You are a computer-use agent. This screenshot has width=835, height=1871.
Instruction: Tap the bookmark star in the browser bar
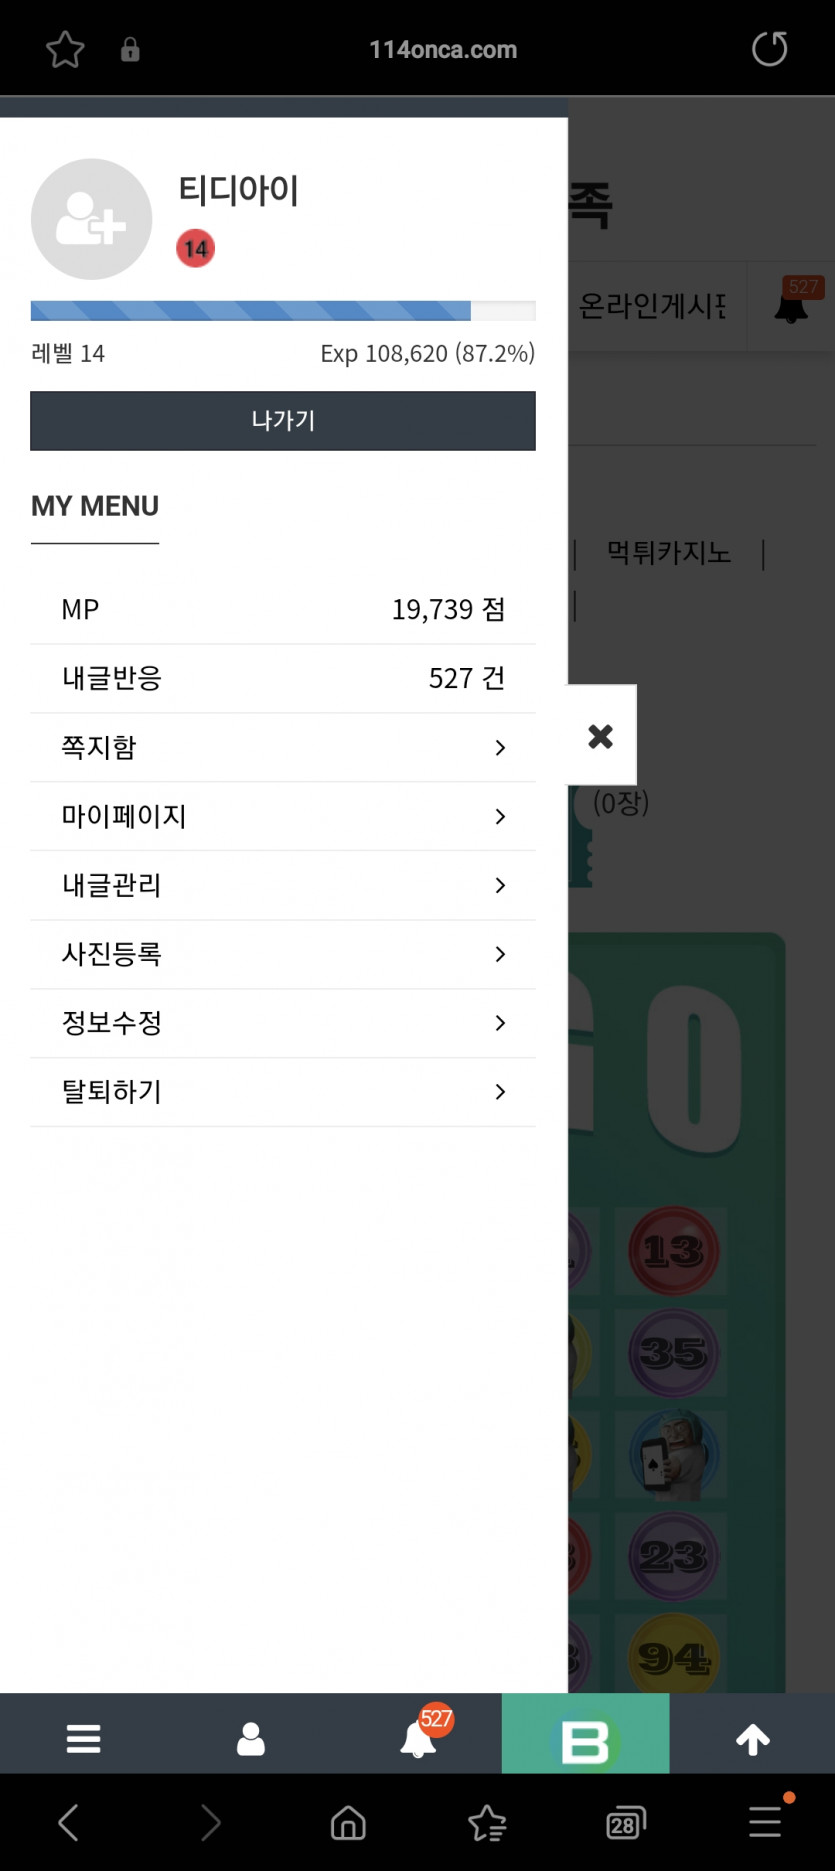(65, 49)
